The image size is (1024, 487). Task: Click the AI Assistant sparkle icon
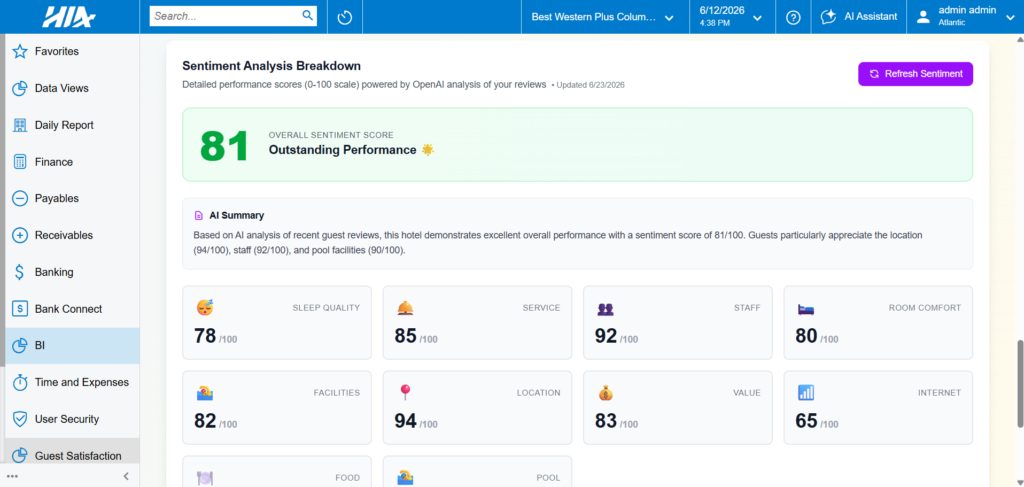click(829, 17)
